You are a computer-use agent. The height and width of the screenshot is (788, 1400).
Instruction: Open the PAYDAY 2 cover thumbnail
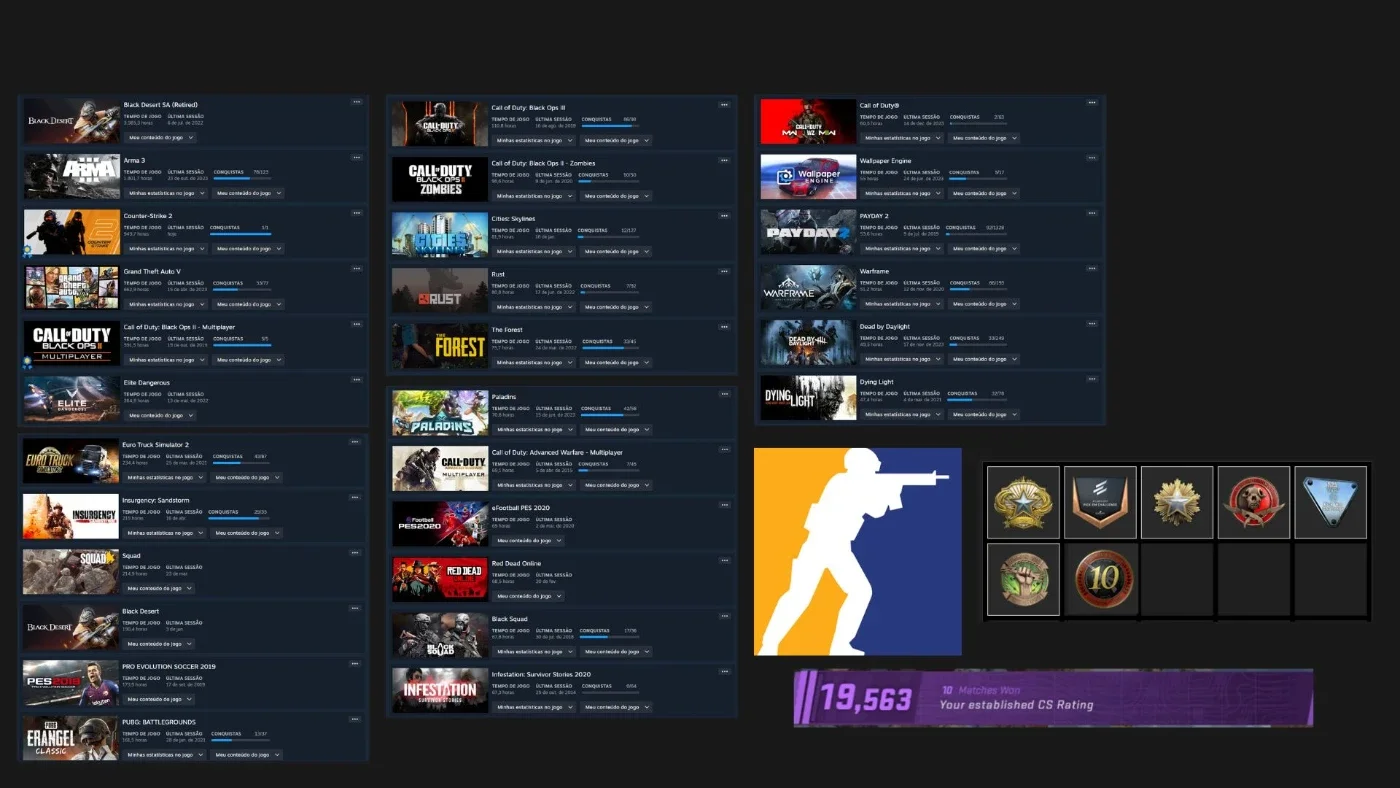tap(808, 232)
